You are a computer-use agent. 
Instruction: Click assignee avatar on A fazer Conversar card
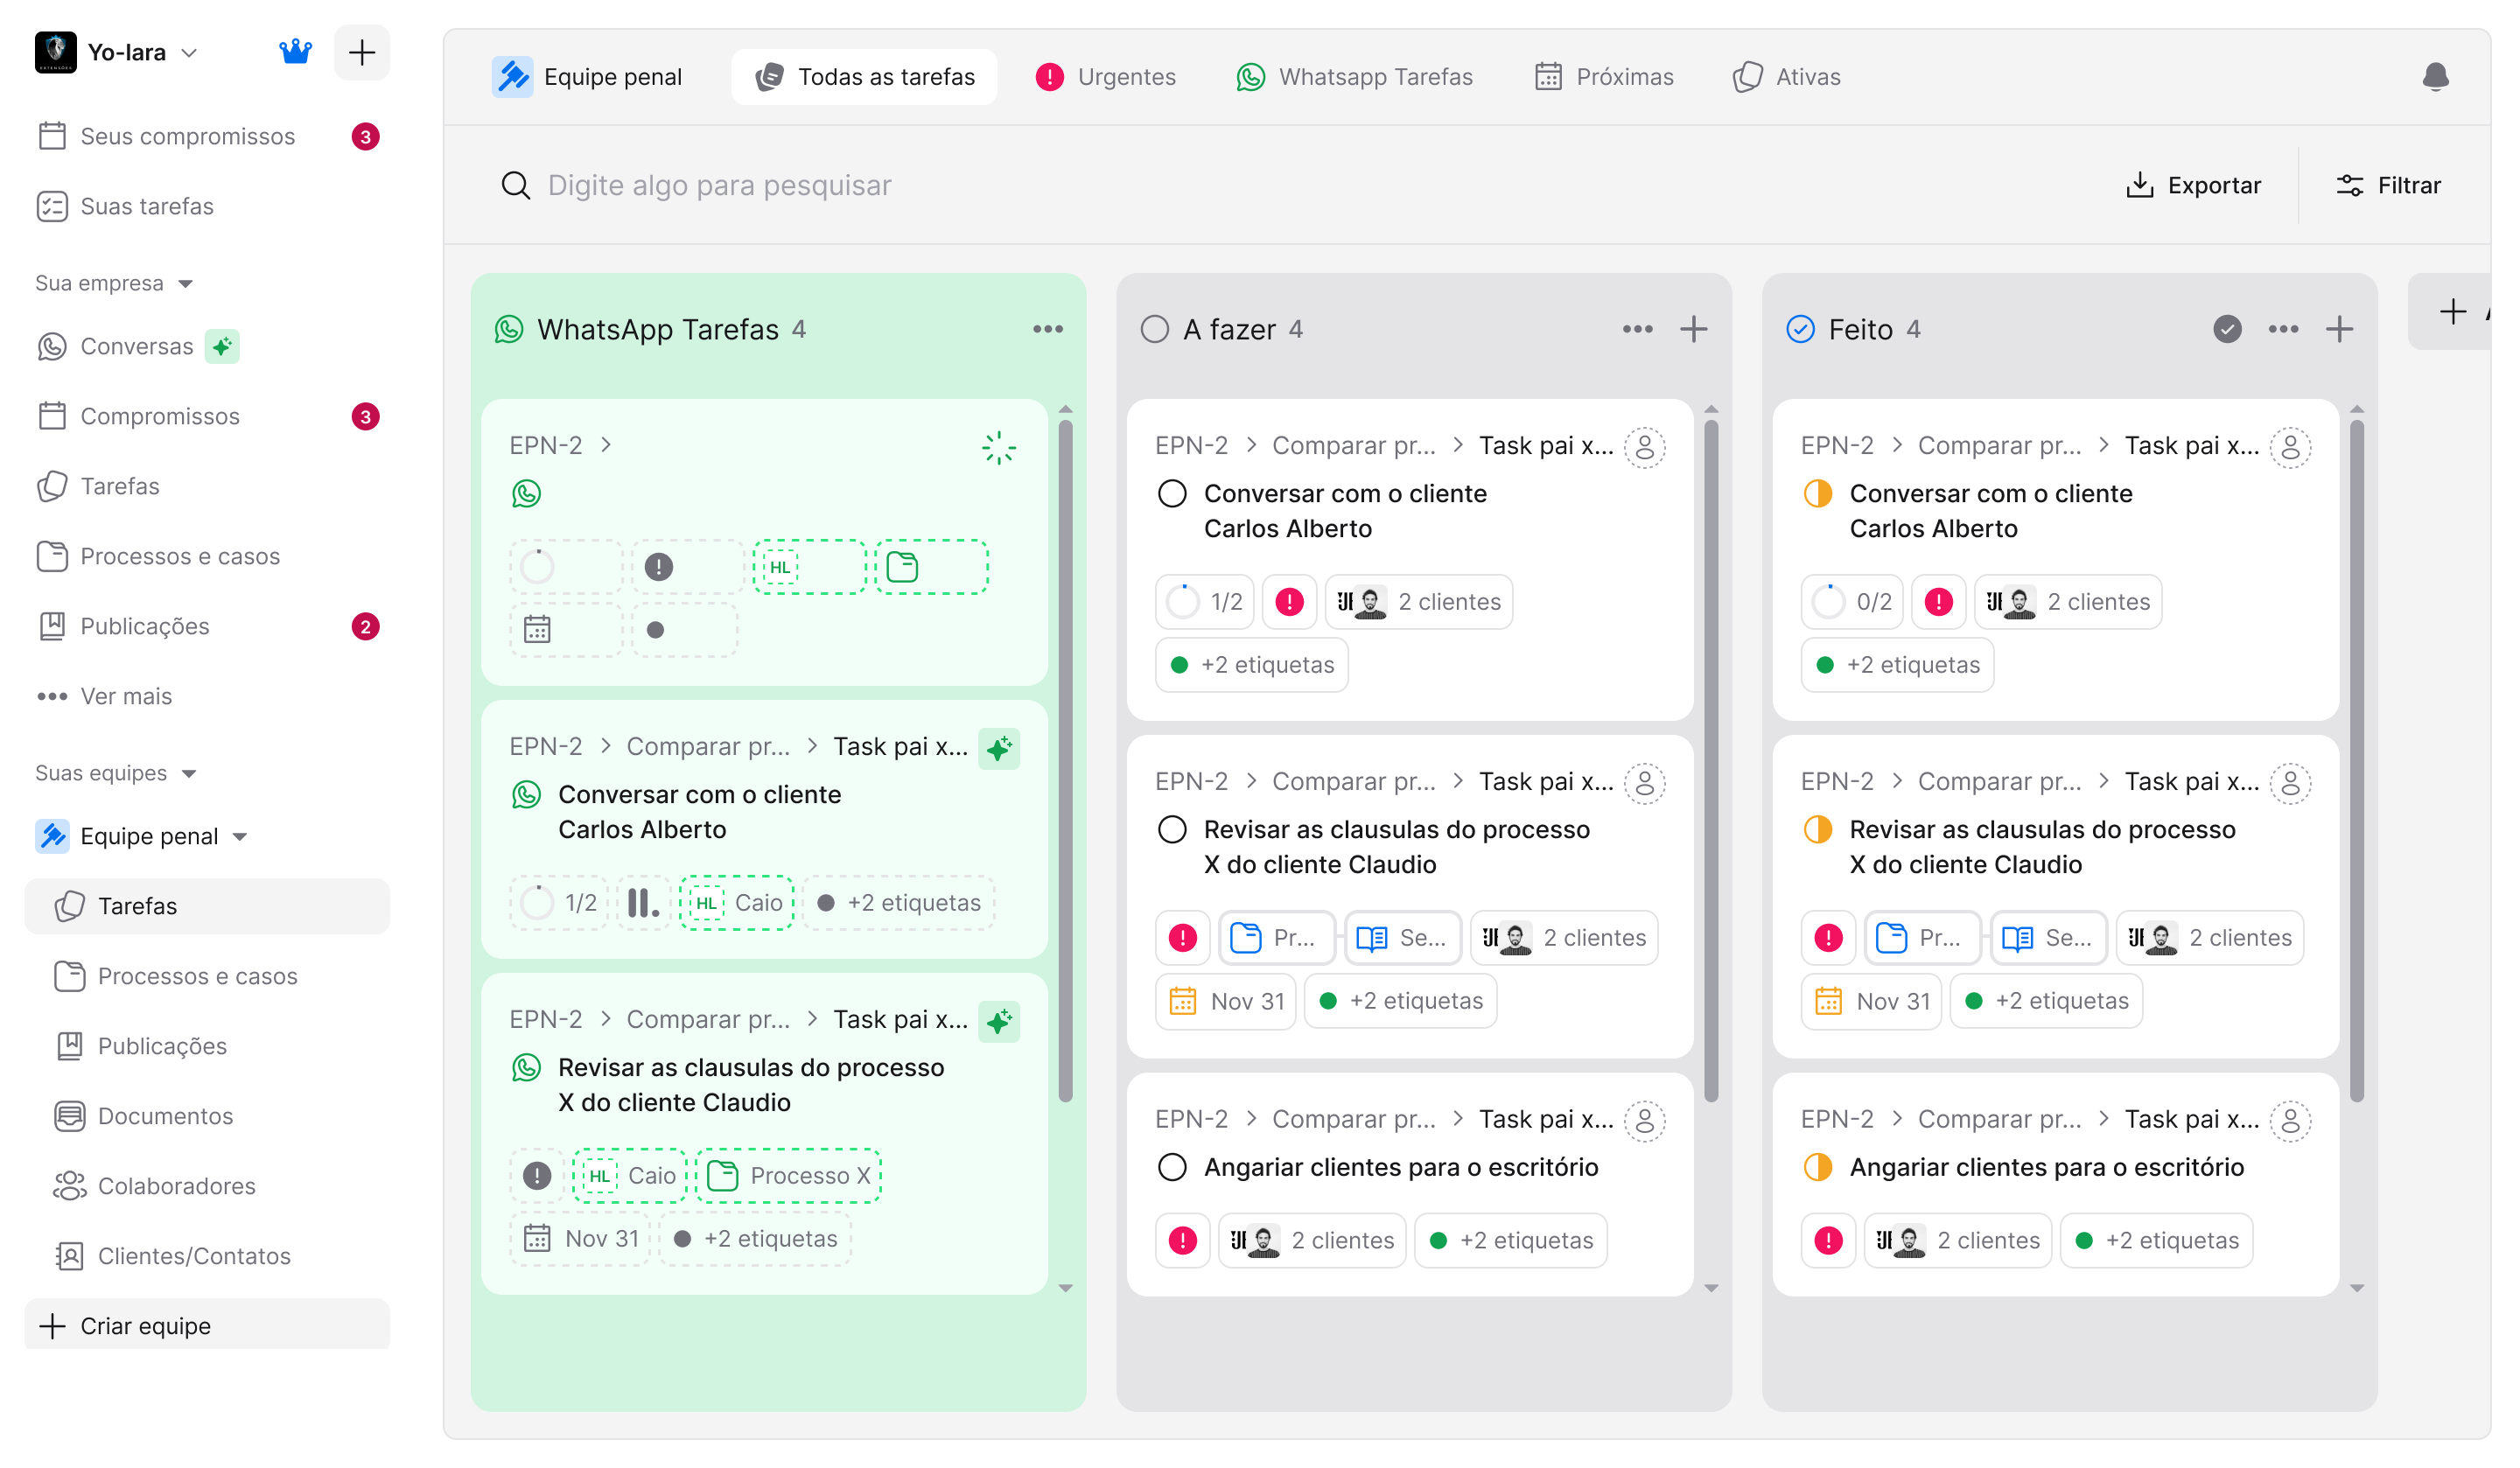pyautogui.click(x=1644, y=447)
